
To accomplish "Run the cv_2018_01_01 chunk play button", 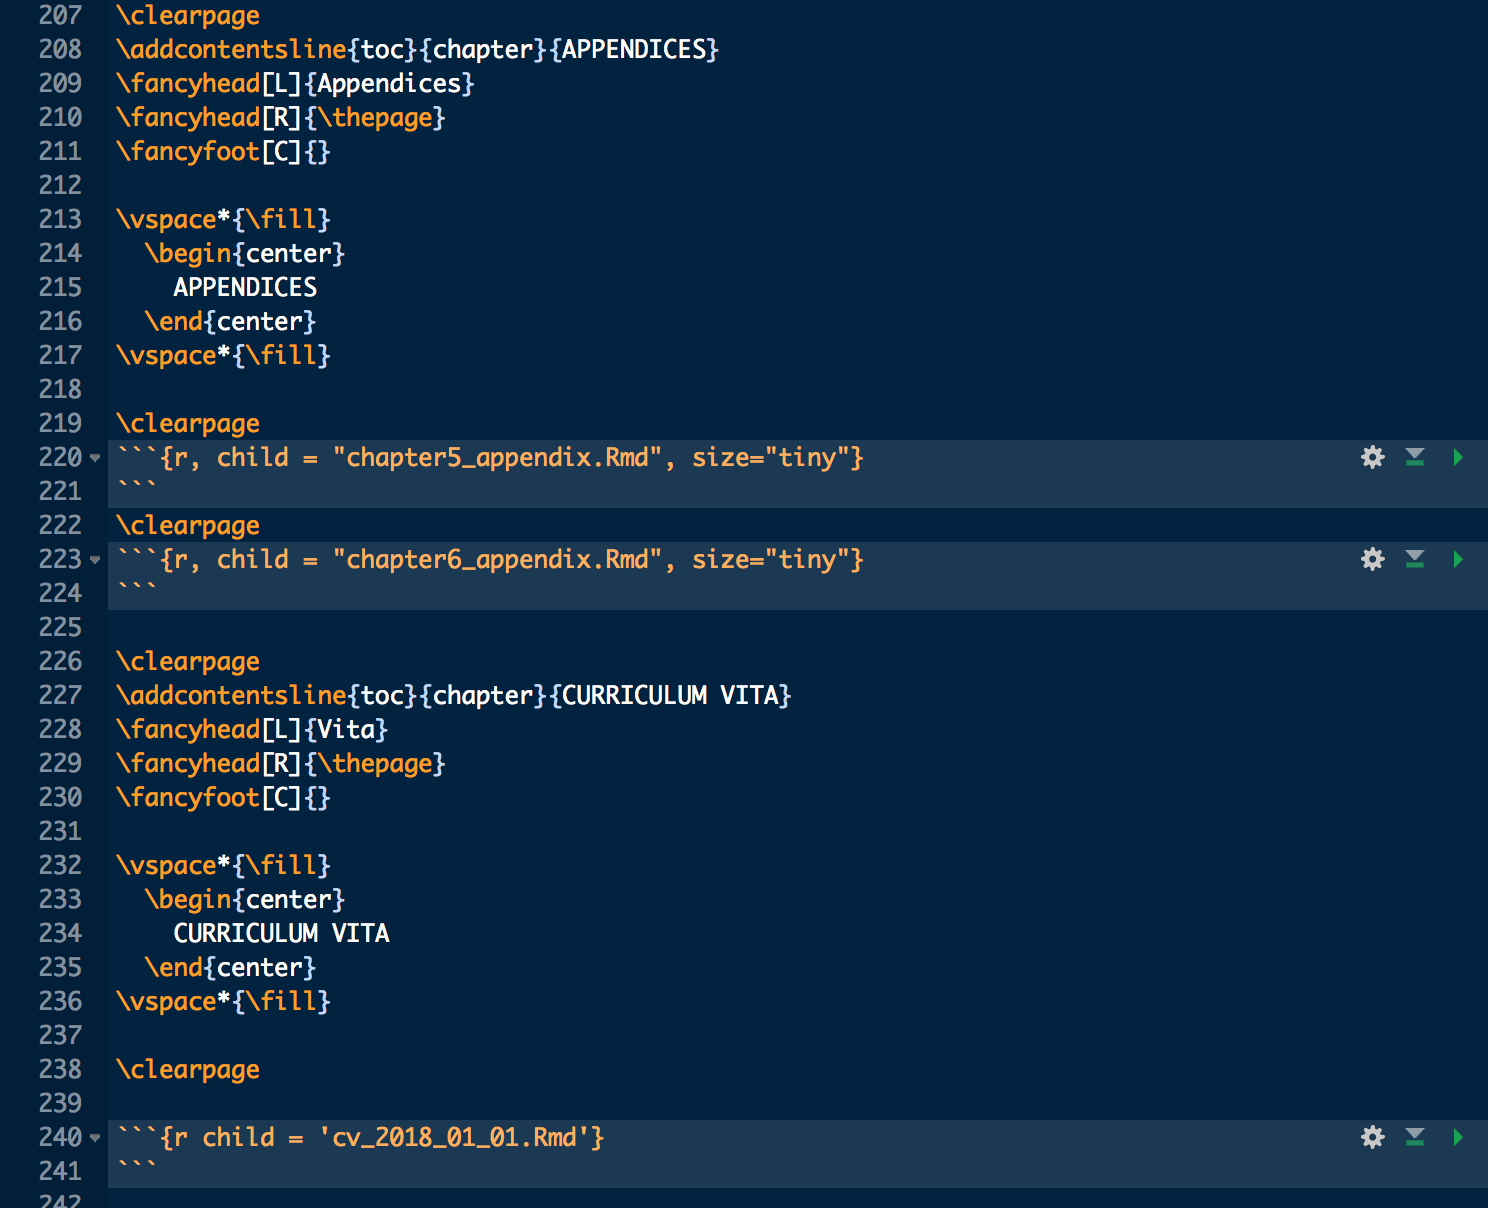I will point(1458,1137).
